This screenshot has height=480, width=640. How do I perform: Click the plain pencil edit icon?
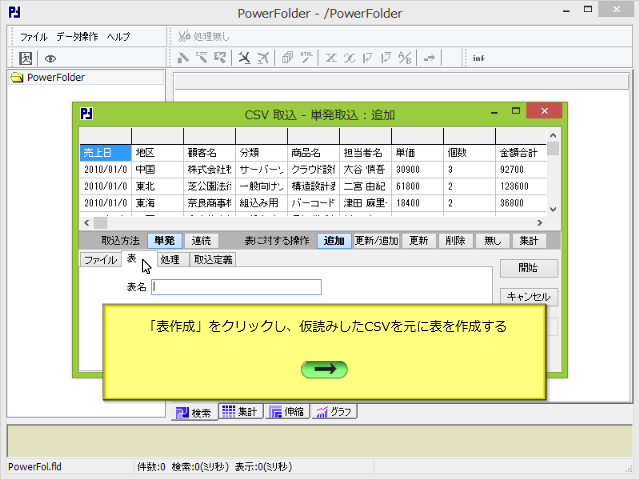click(x=183, y=58)
